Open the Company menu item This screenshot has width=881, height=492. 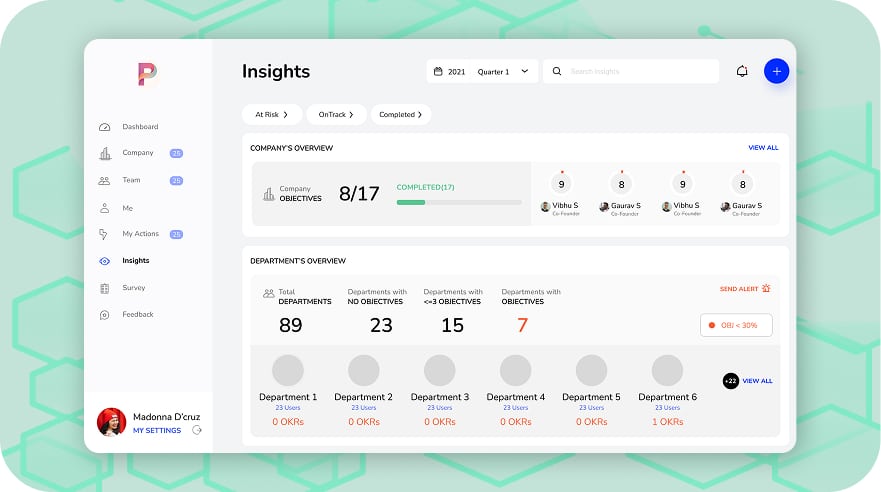click(x=138, y=153)
